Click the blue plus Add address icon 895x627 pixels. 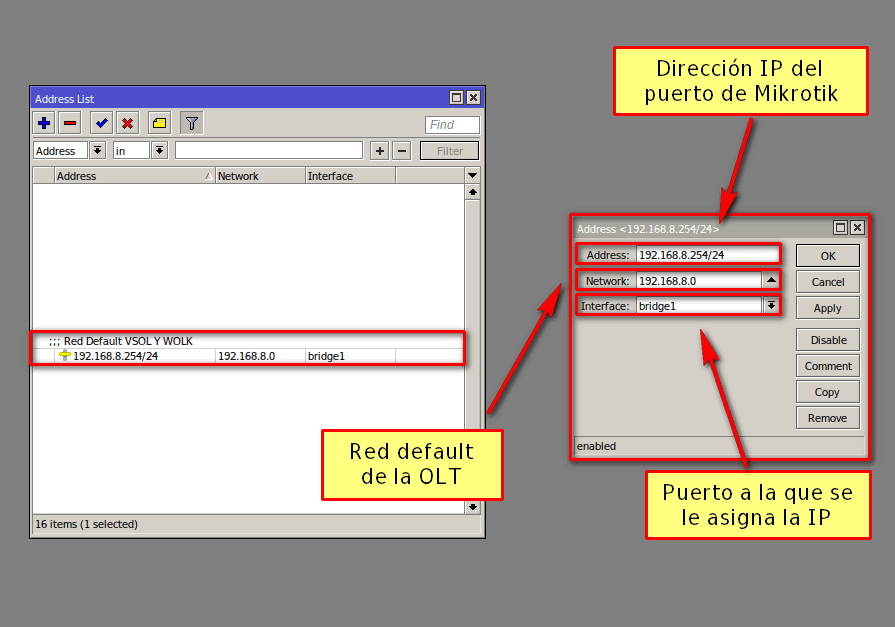click(x=44, y=123)
